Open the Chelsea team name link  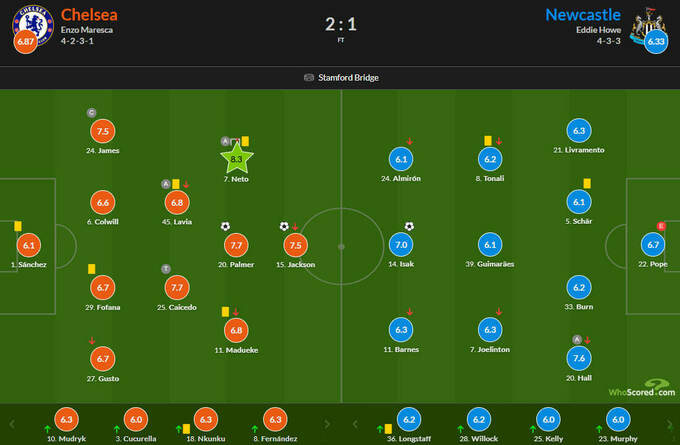point(87,15)
